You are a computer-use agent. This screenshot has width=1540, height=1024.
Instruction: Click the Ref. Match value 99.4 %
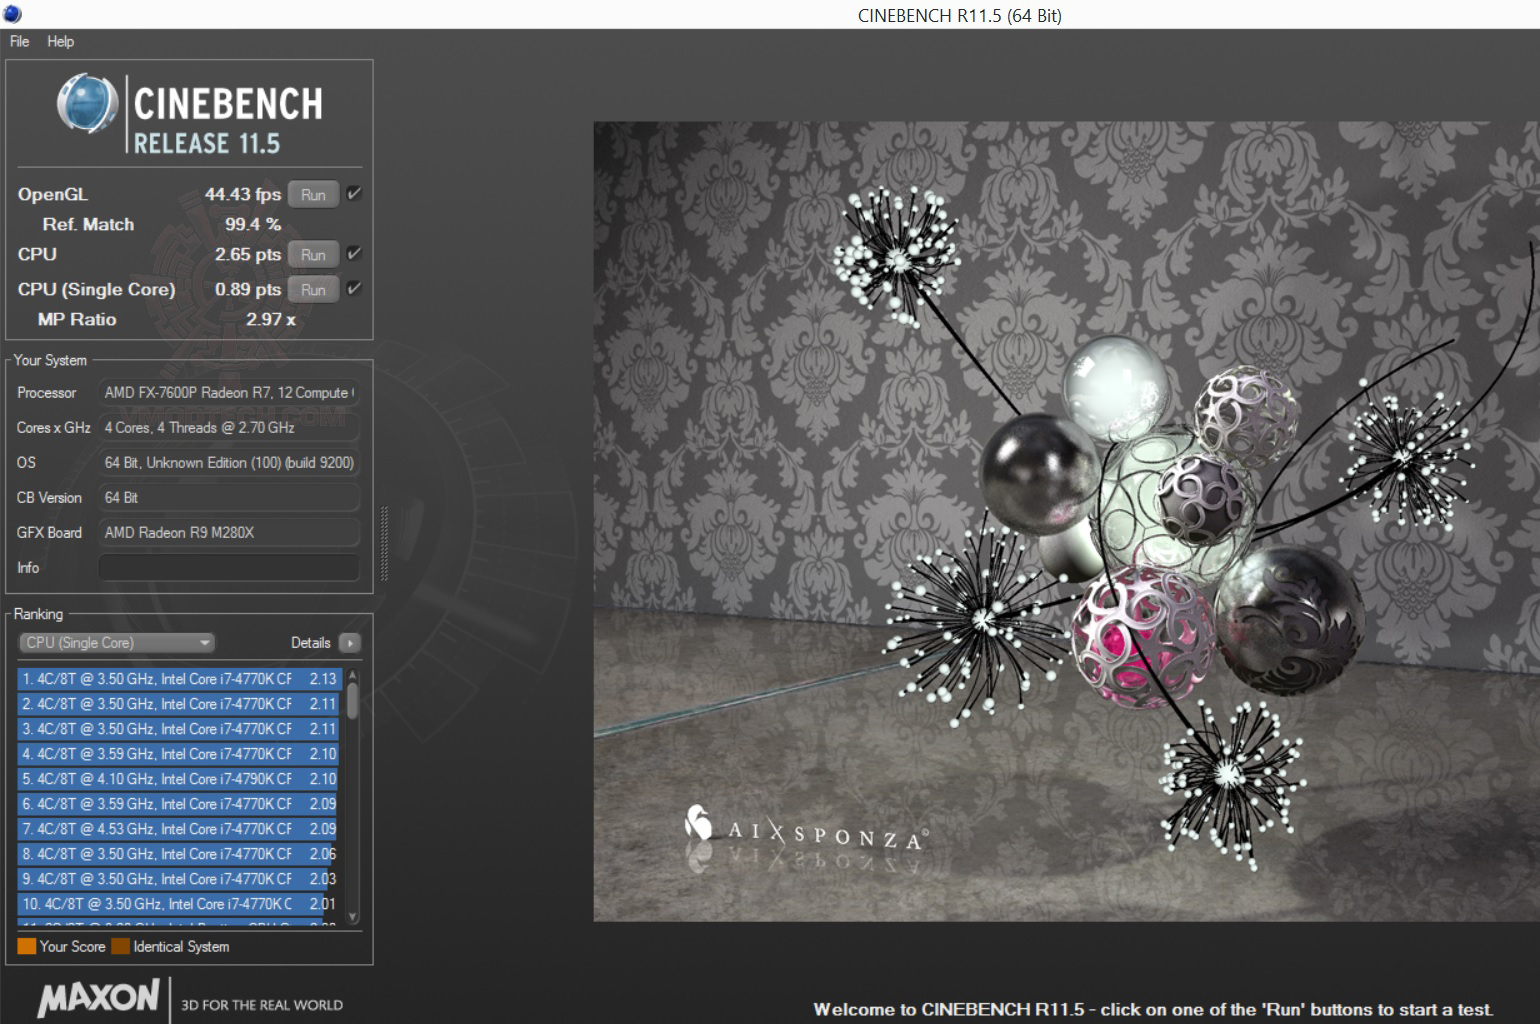253,224
